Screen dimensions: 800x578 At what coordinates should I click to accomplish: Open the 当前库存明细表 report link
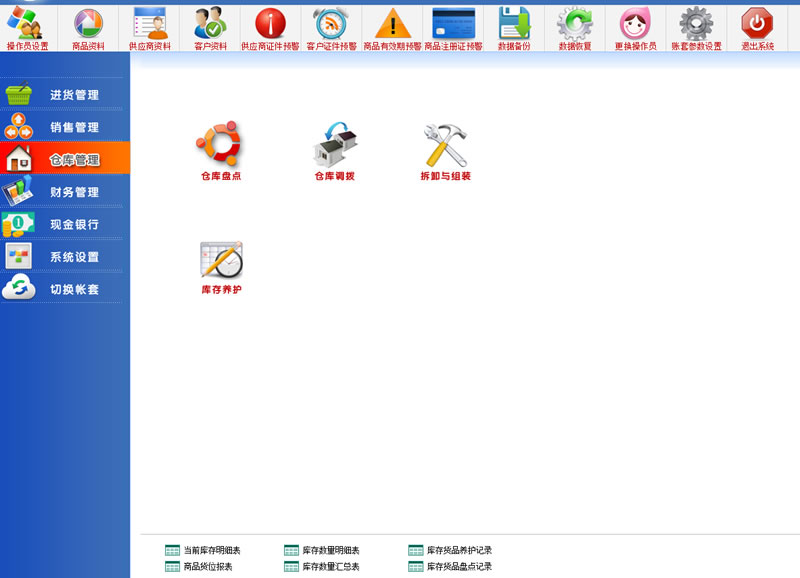[211, 550]
